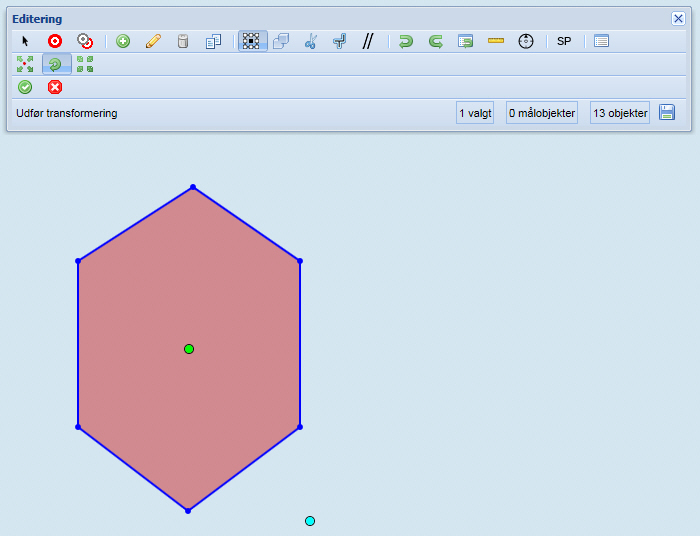Click the circular crosshair compass icon
Screen dimensions: 700x536
tap(526, 42)
